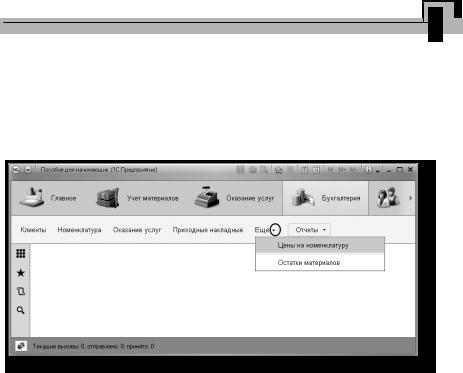This screenshot has width=463, height=373.
Task: Open the section with two people icon
Action: [388, 198]
